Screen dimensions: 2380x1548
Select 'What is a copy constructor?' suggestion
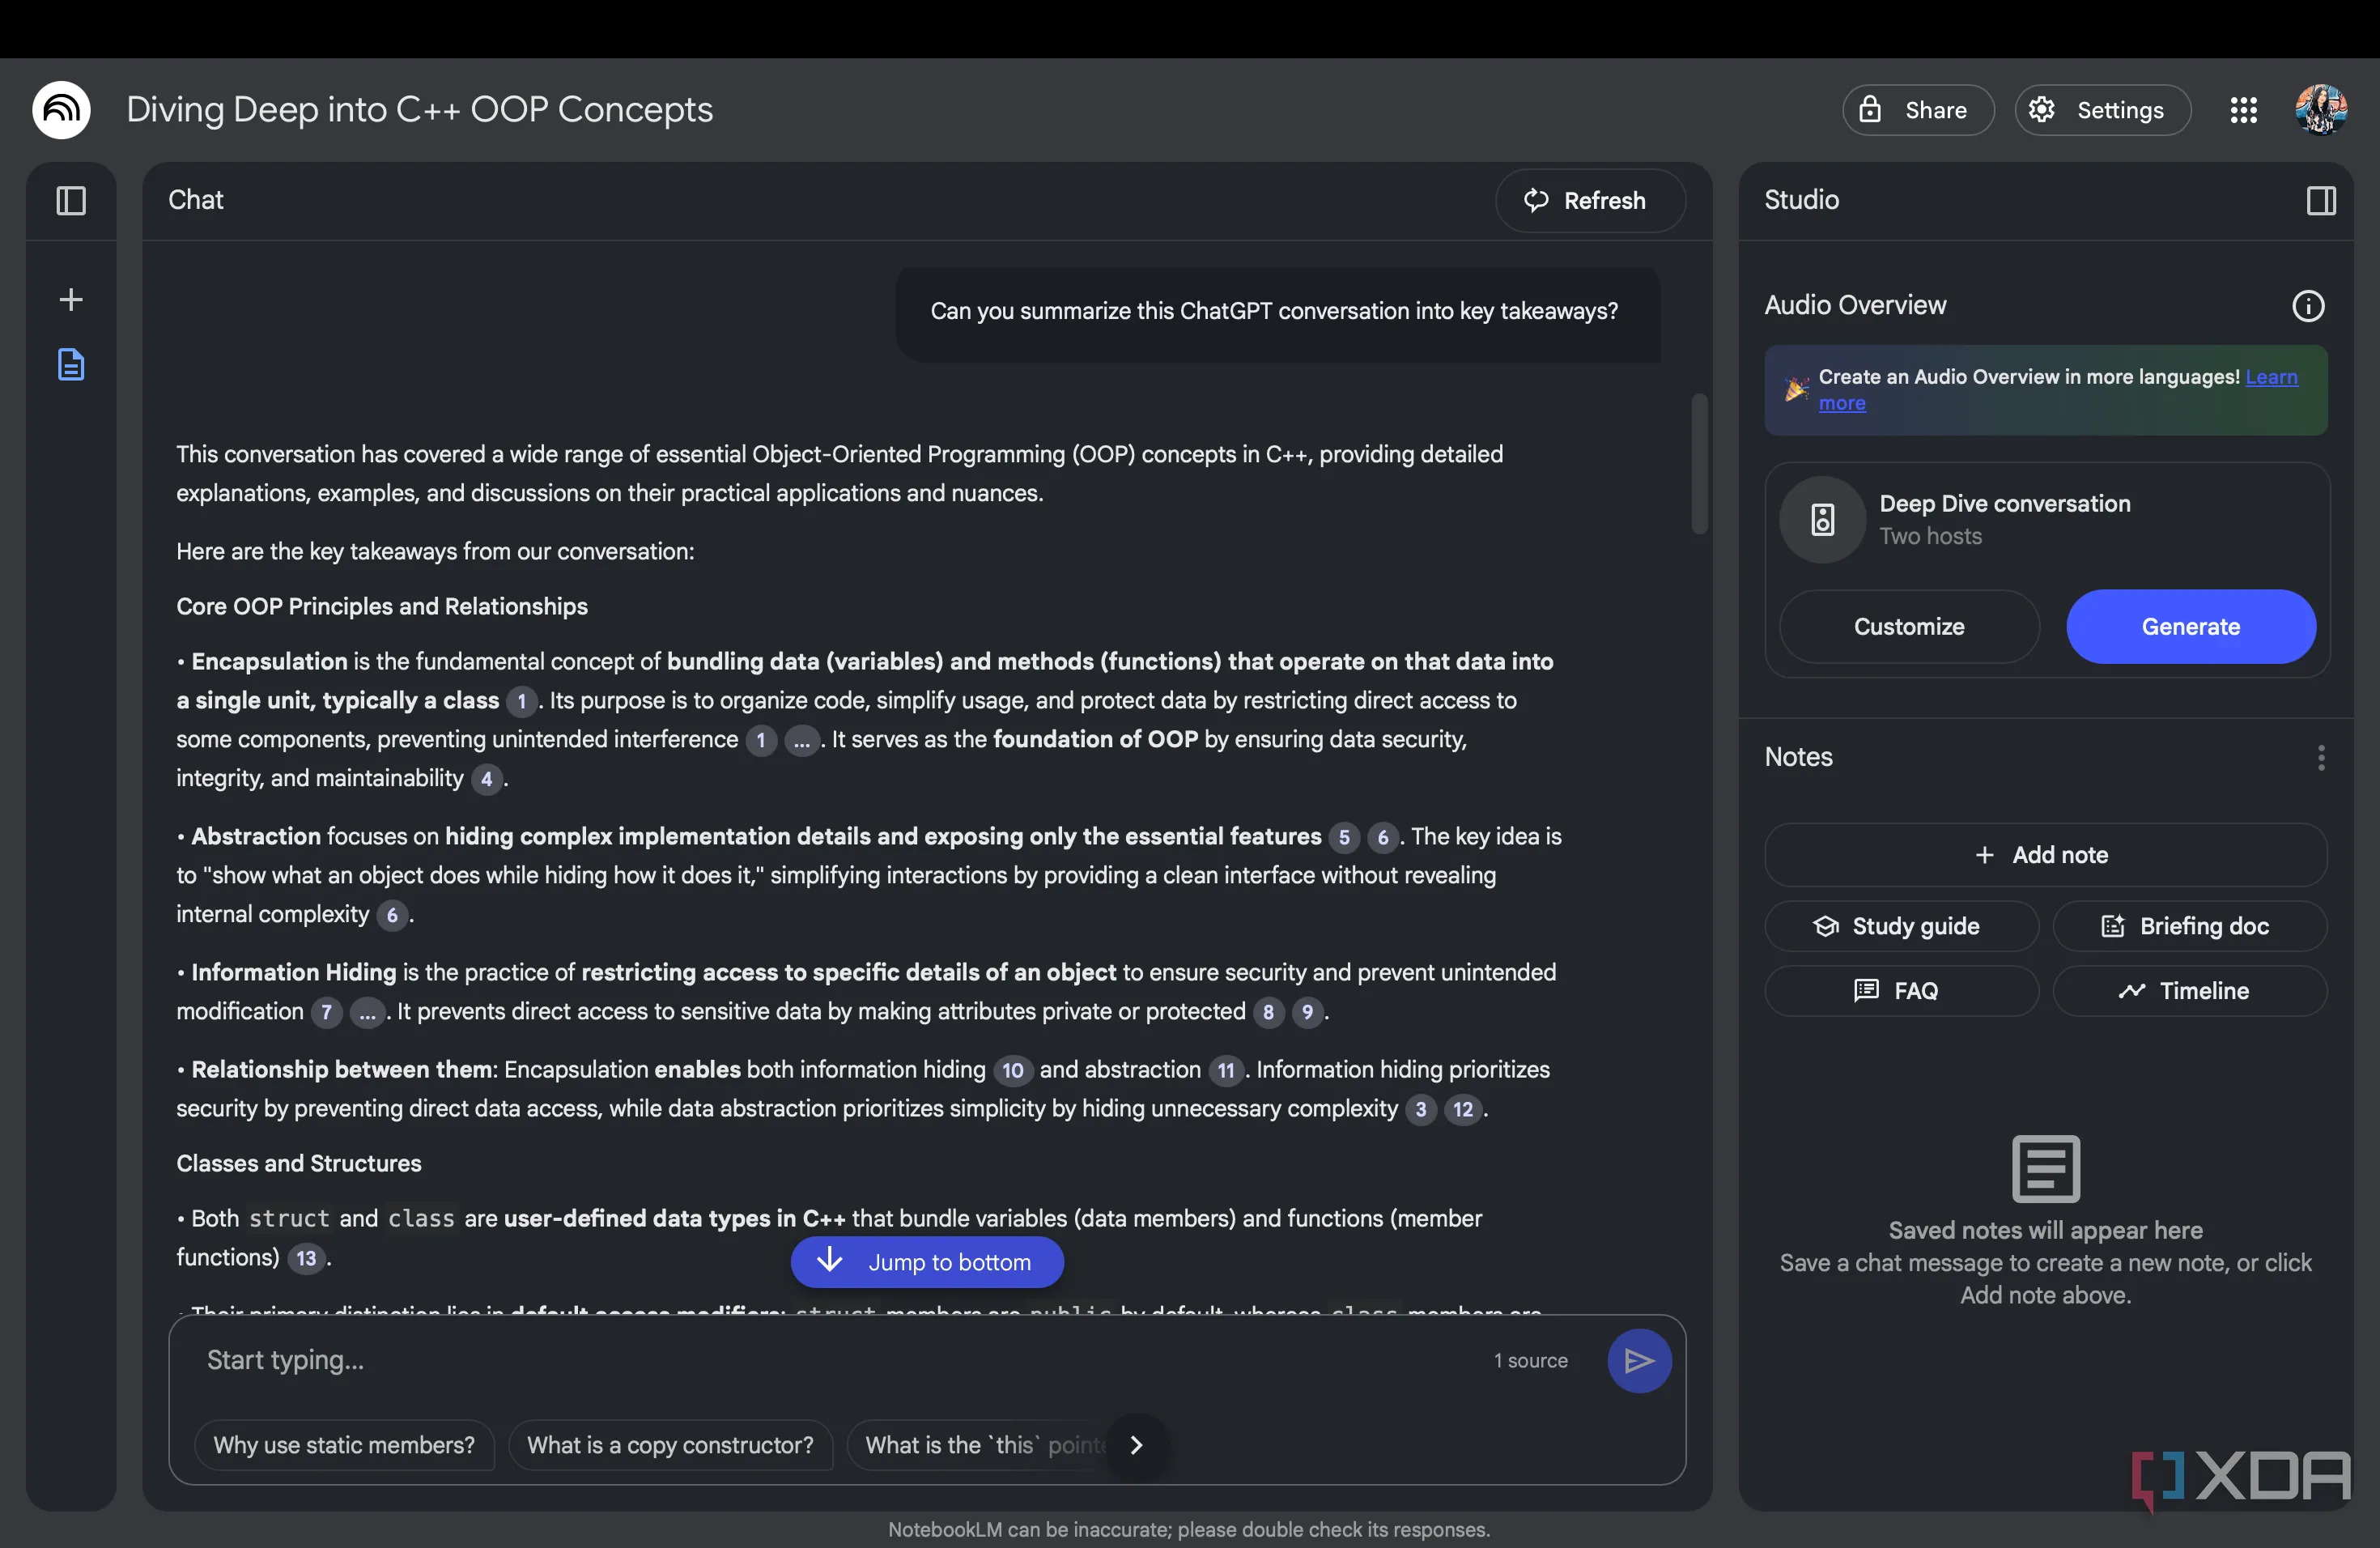[x=670, y=1444]
